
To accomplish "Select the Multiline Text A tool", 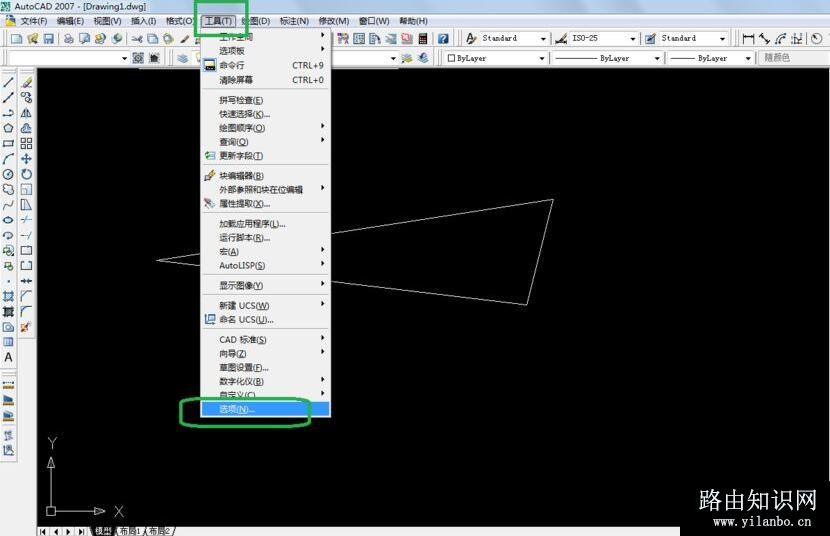I will (8, 357).
